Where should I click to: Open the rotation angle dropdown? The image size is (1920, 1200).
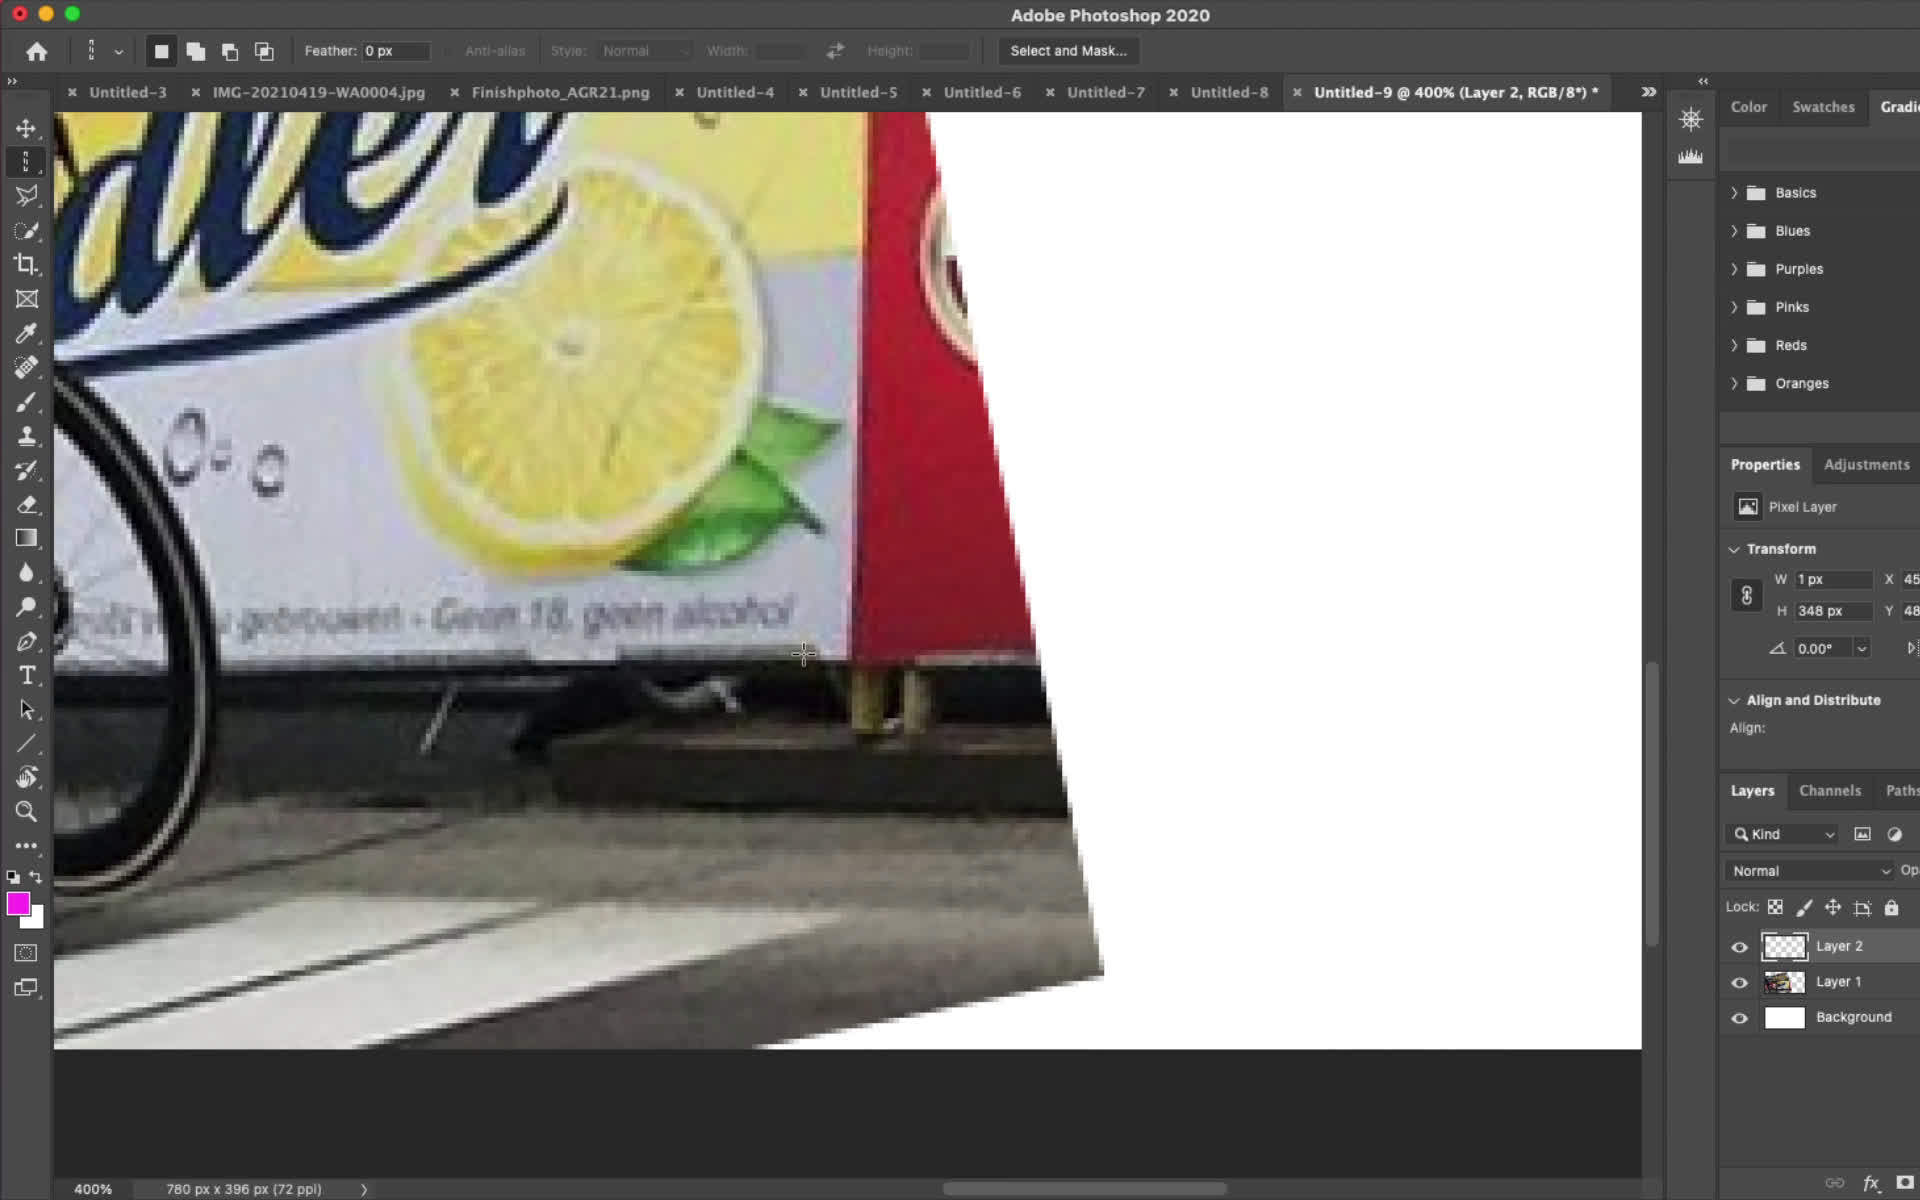click(1862, 648)
